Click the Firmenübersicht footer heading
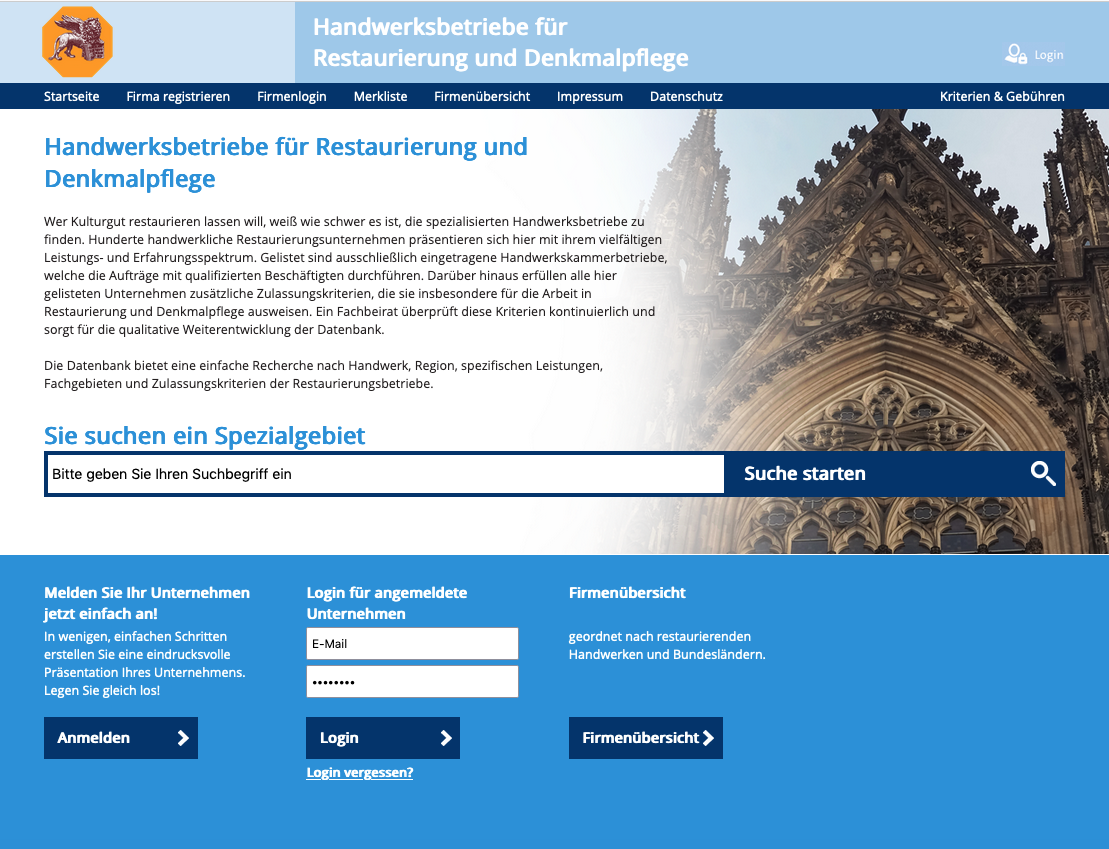1109x849 pixels. [627, 593]
